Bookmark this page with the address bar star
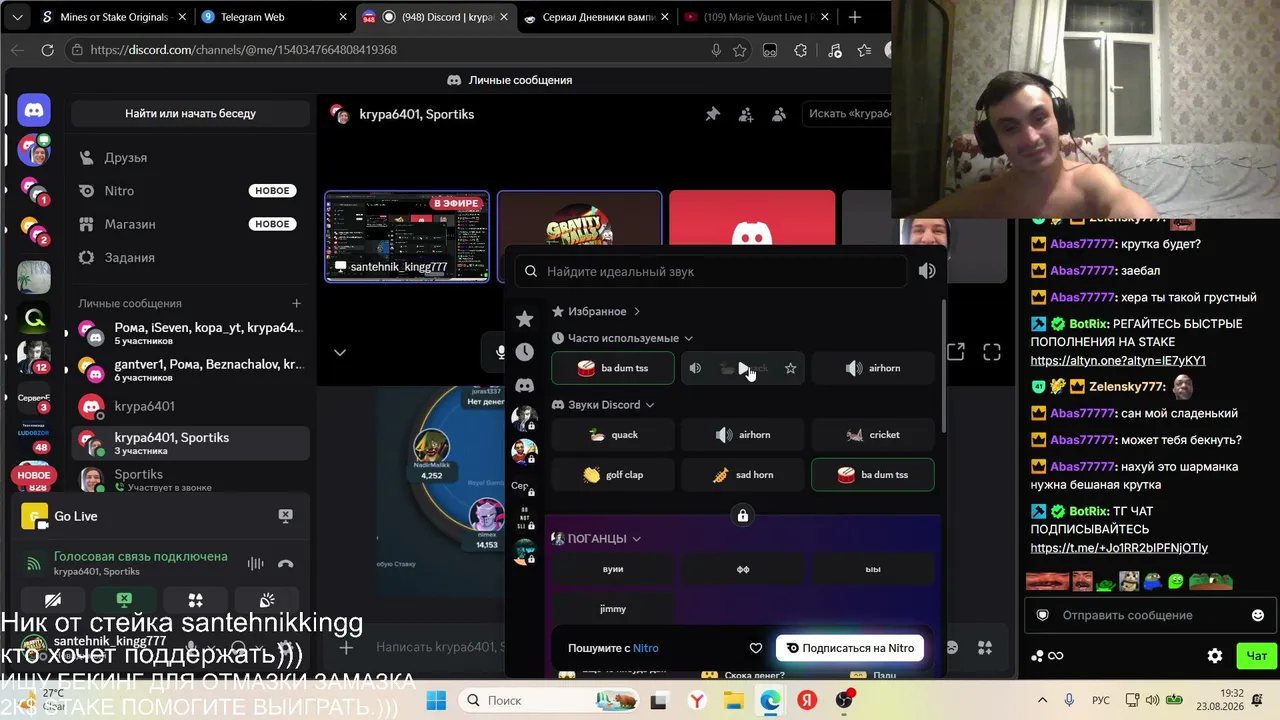This screenshot has height=720, width=1280. (740, 50)
